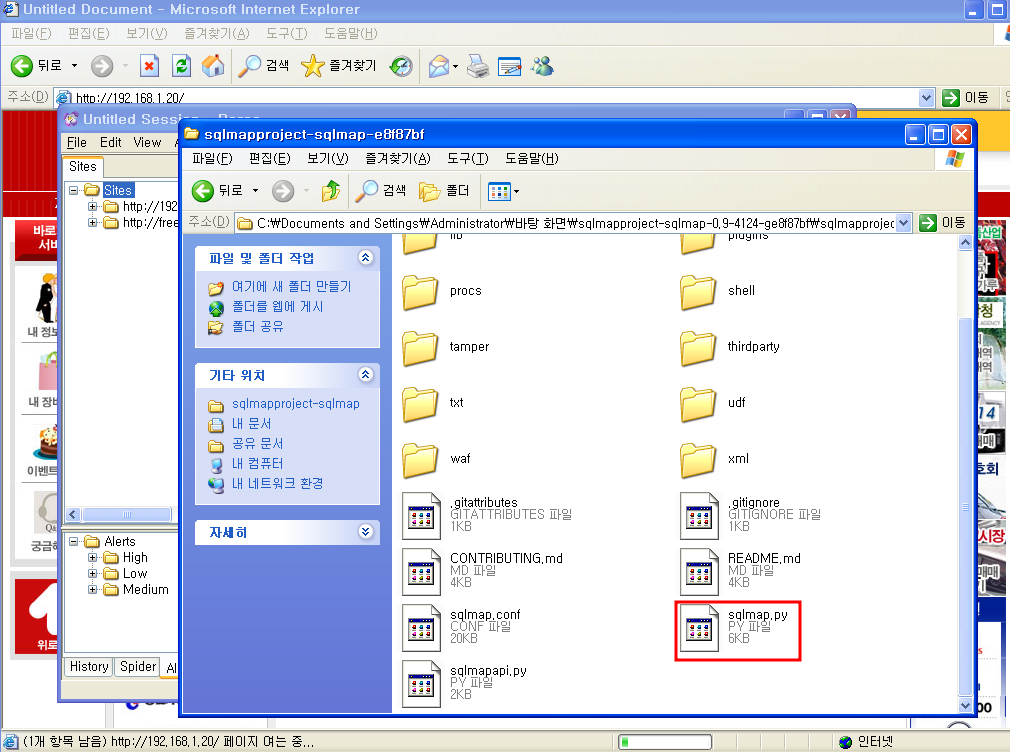1010x752 pixels.
Task: Open Edit menu in Untitled Session window
Action: [111, 142]
